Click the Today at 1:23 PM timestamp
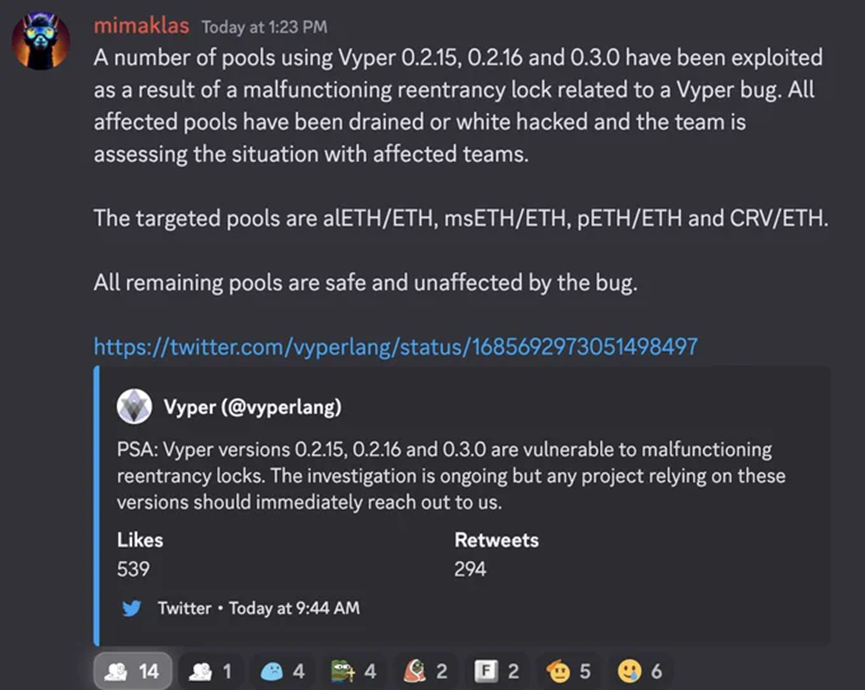Viewport: 865px width, 690px height. point(264,27)
